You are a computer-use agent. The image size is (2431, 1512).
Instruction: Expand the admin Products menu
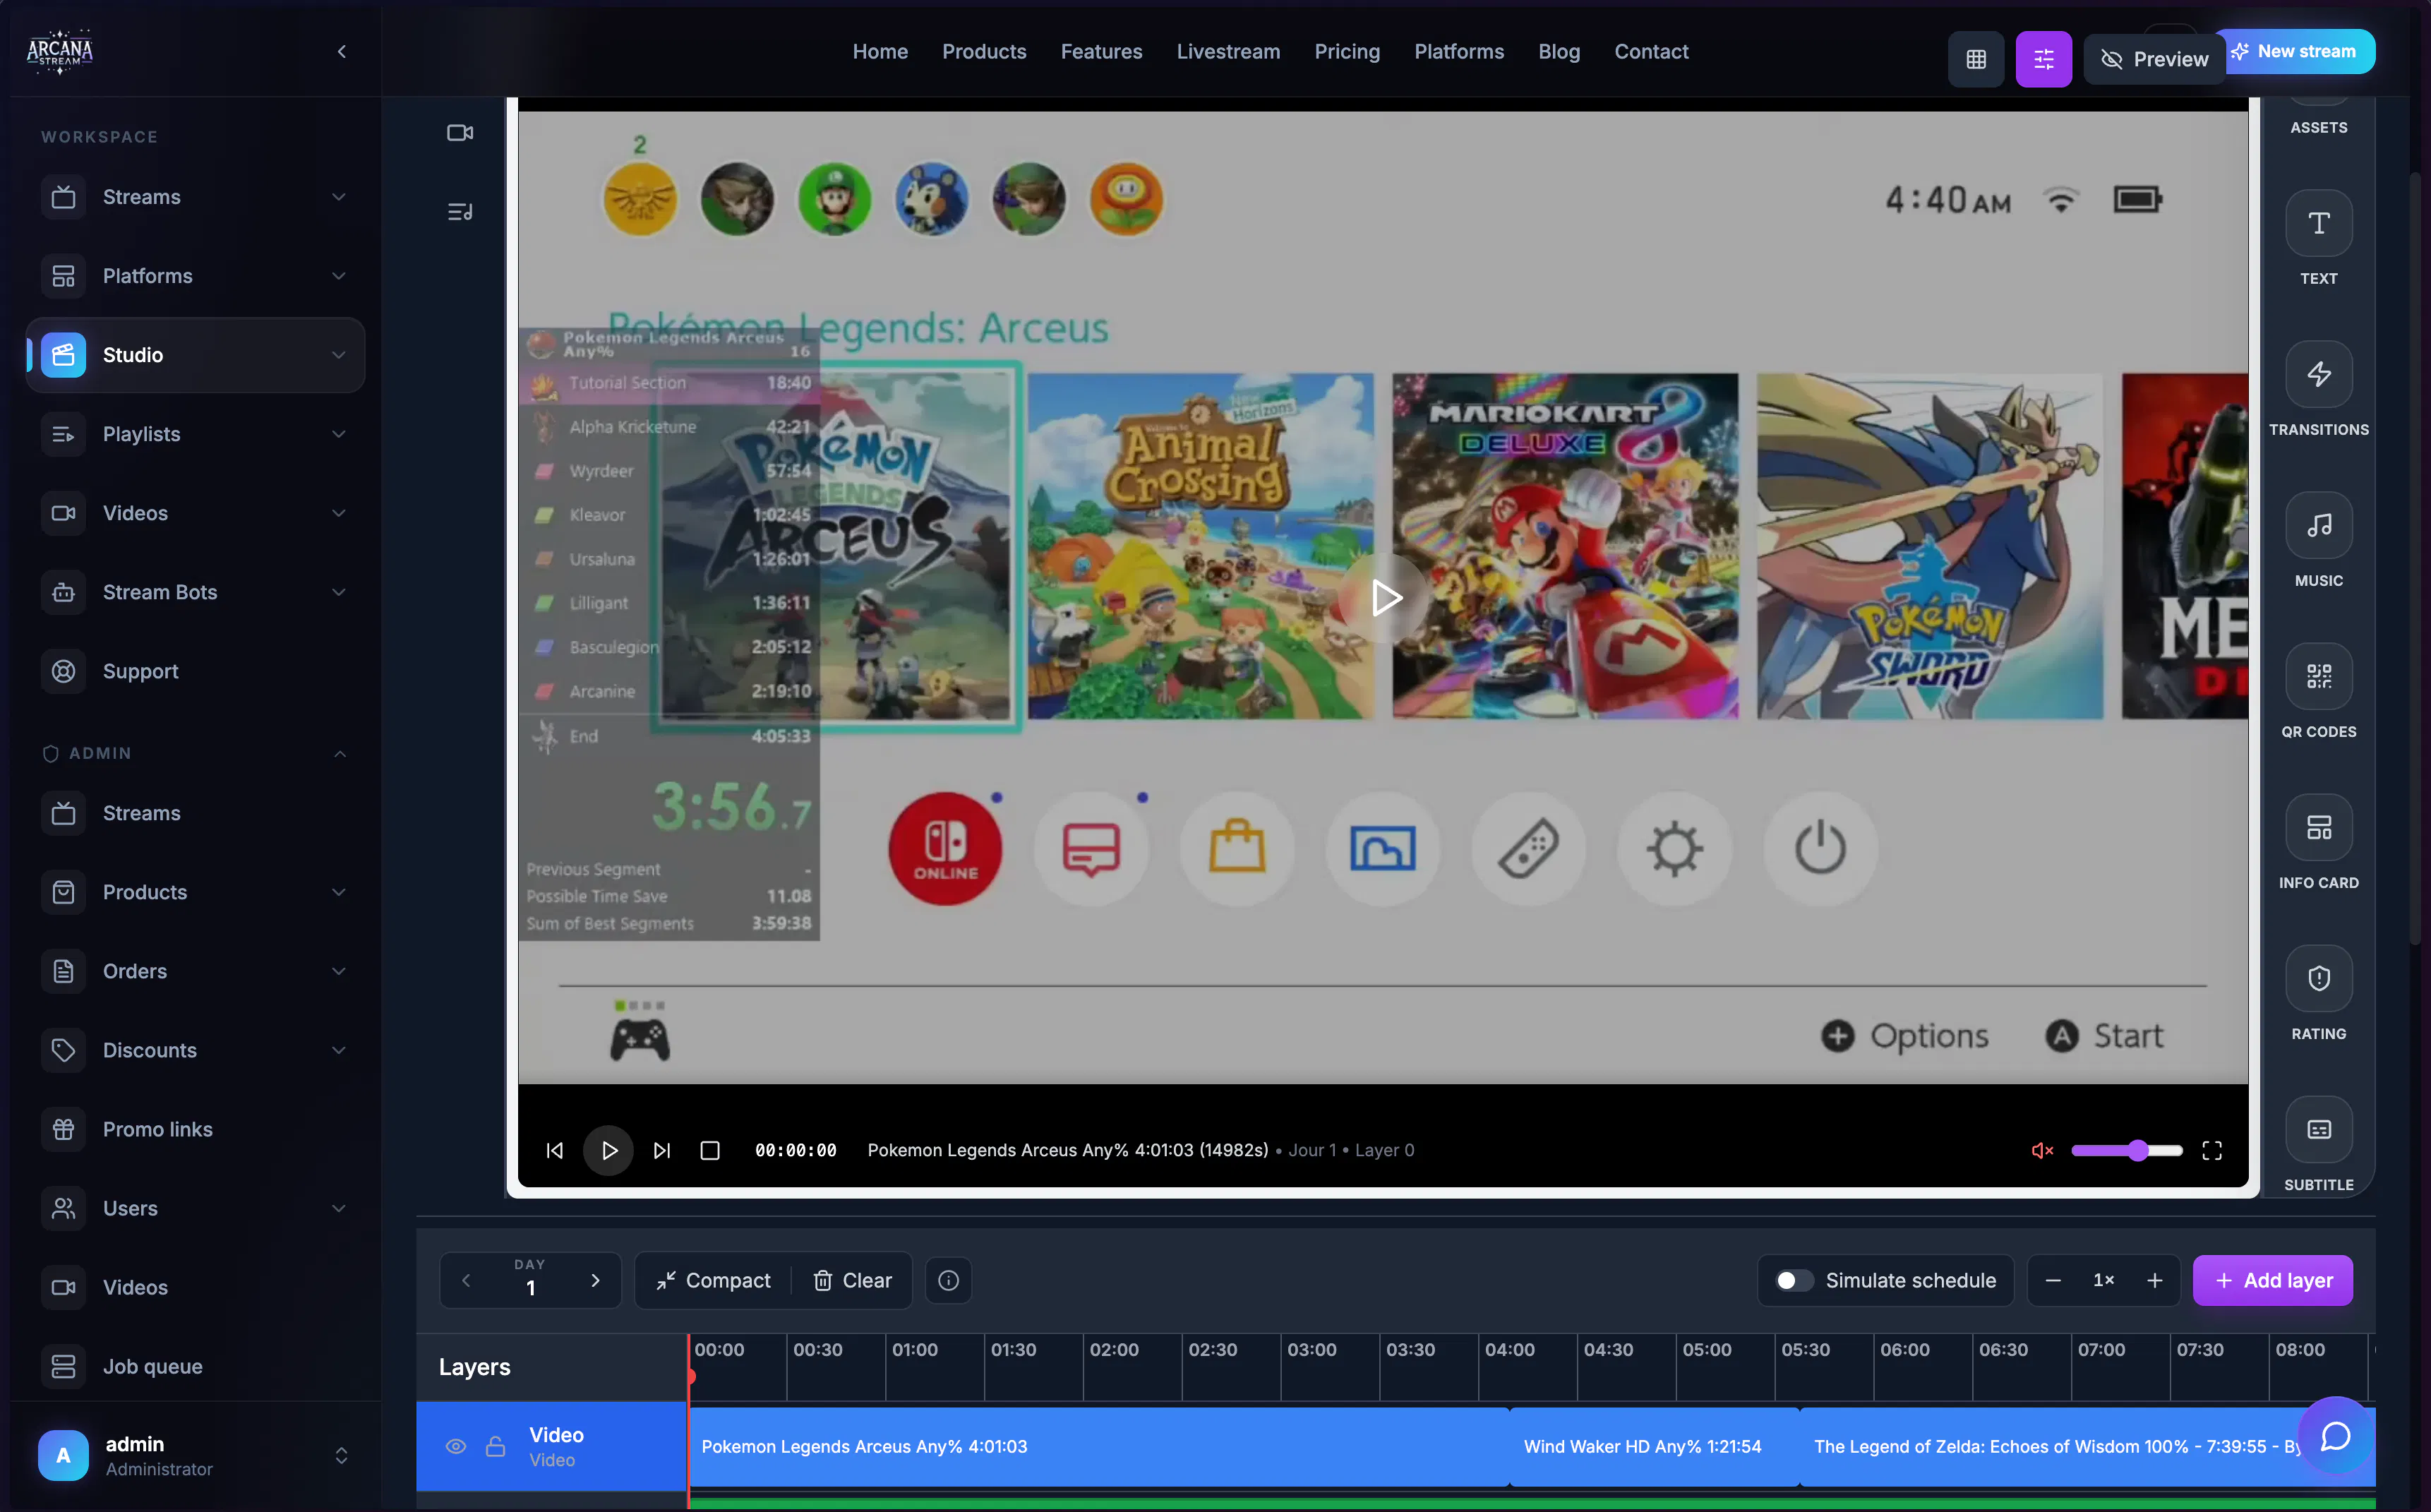[x=339, y=892]
